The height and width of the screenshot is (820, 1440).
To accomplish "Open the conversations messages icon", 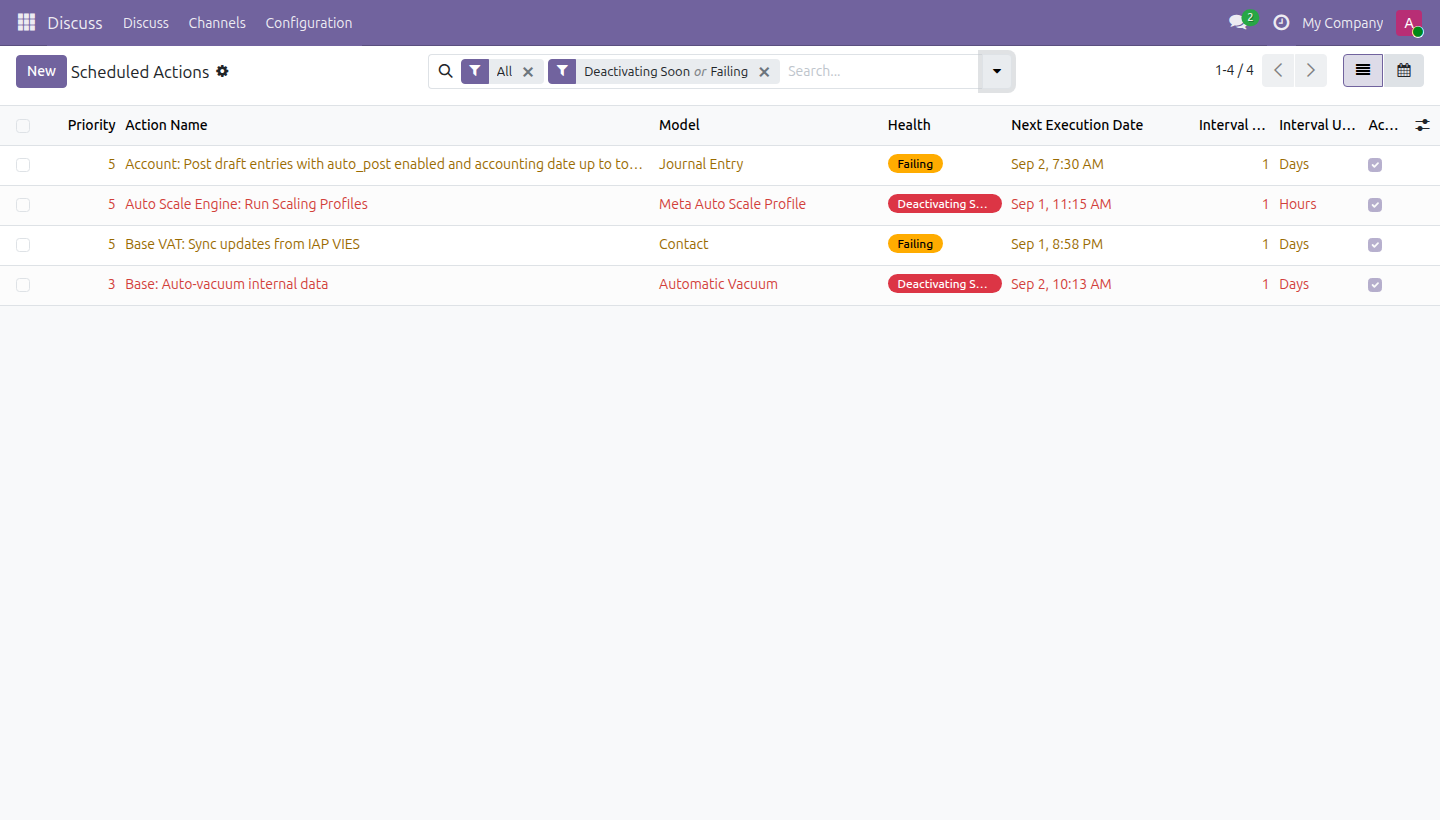I will pos(1238,22).
